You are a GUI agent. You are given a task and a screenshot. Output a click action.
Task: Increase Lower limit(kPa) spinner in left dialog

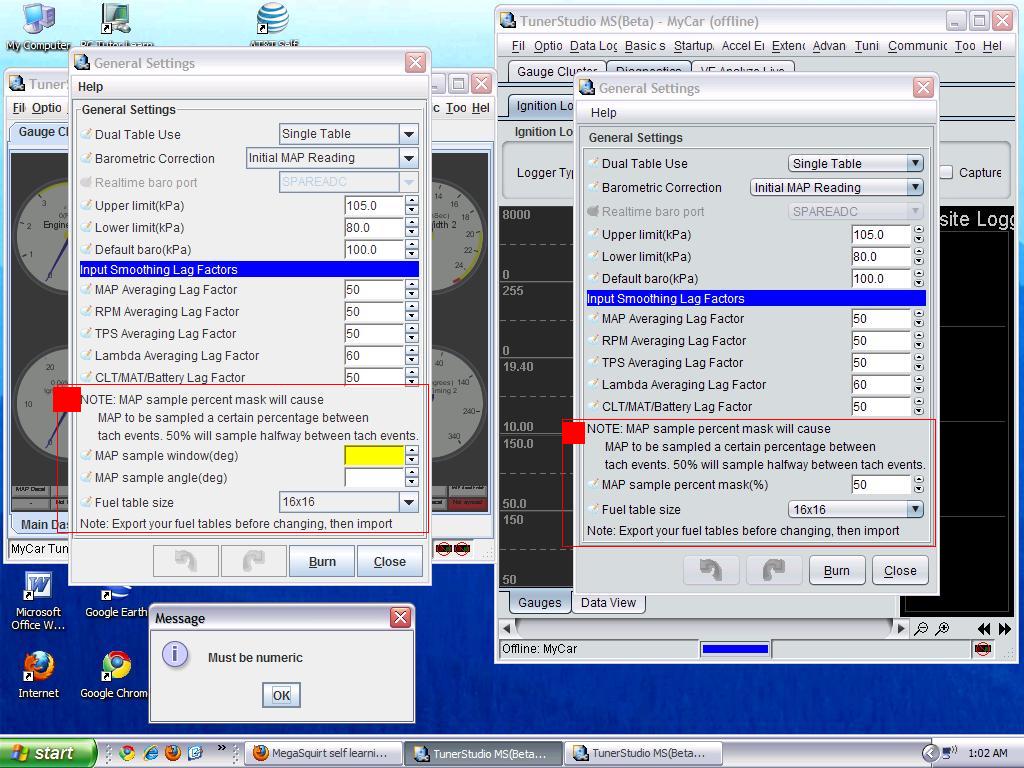(411, 222)
